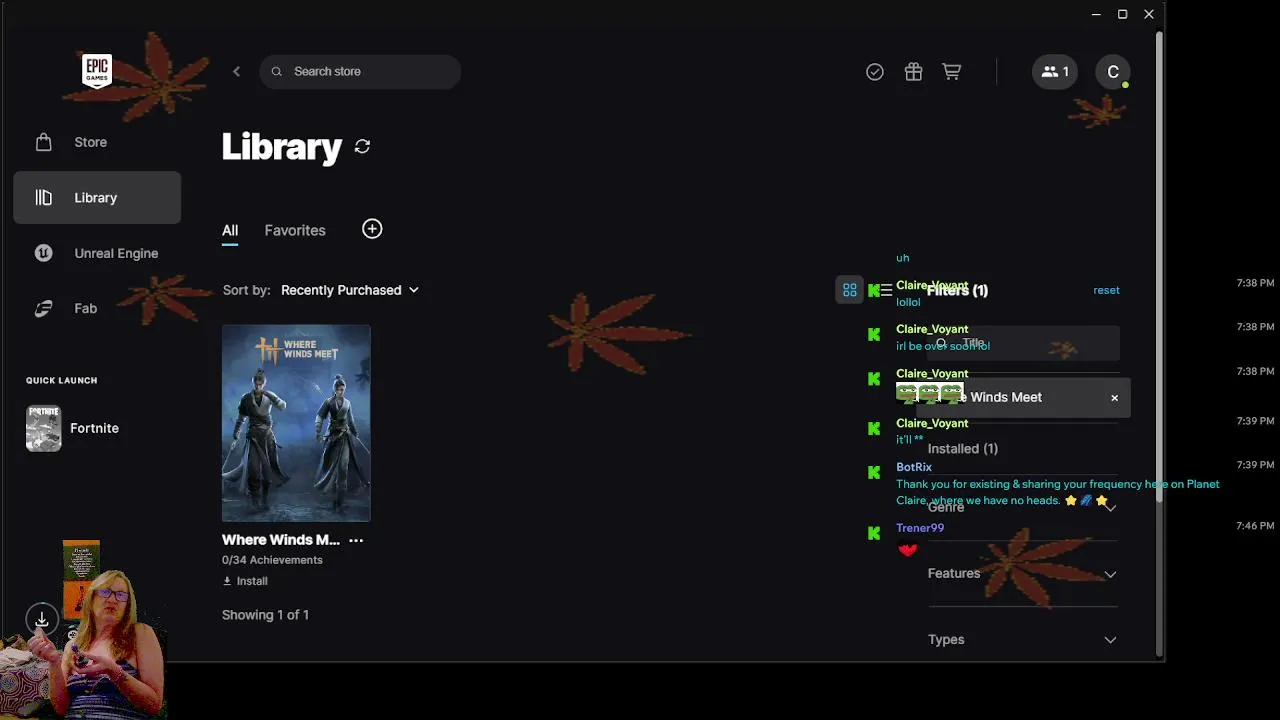Click the Where Winds Meet title
This screenshot has height=720, width=1280.
coord(281,540)
